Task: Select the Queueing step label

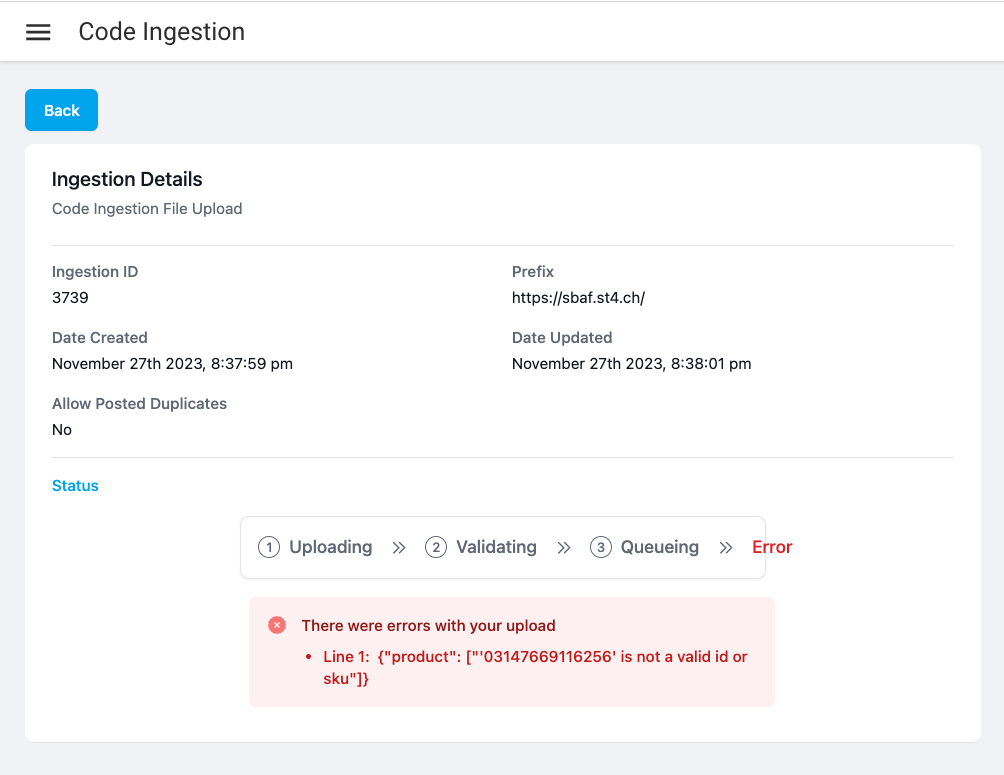Action: click(659, 547)
